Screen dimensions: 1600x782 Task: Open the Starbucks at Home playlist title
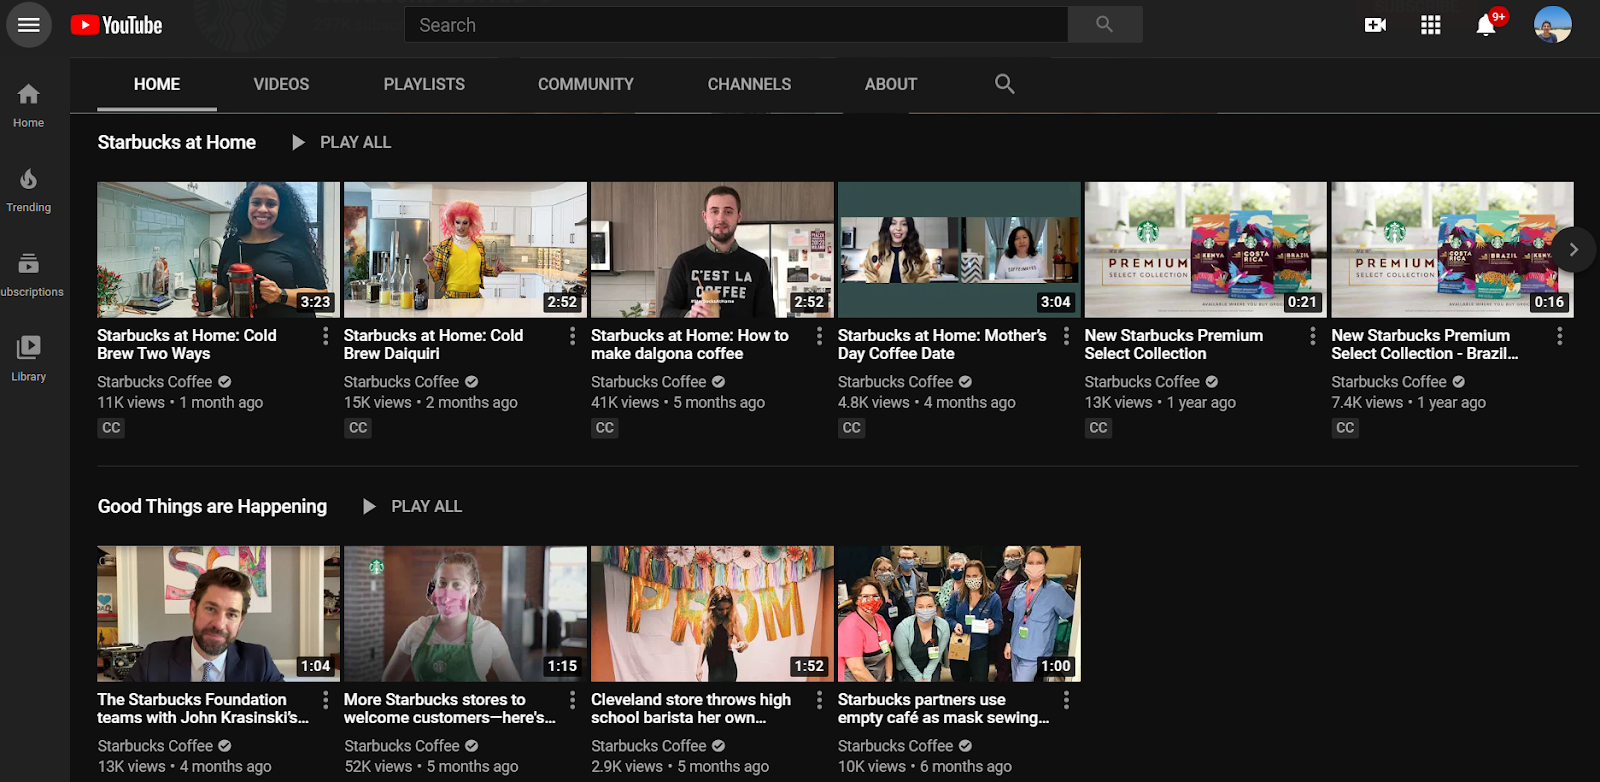(x=177, y=142)
